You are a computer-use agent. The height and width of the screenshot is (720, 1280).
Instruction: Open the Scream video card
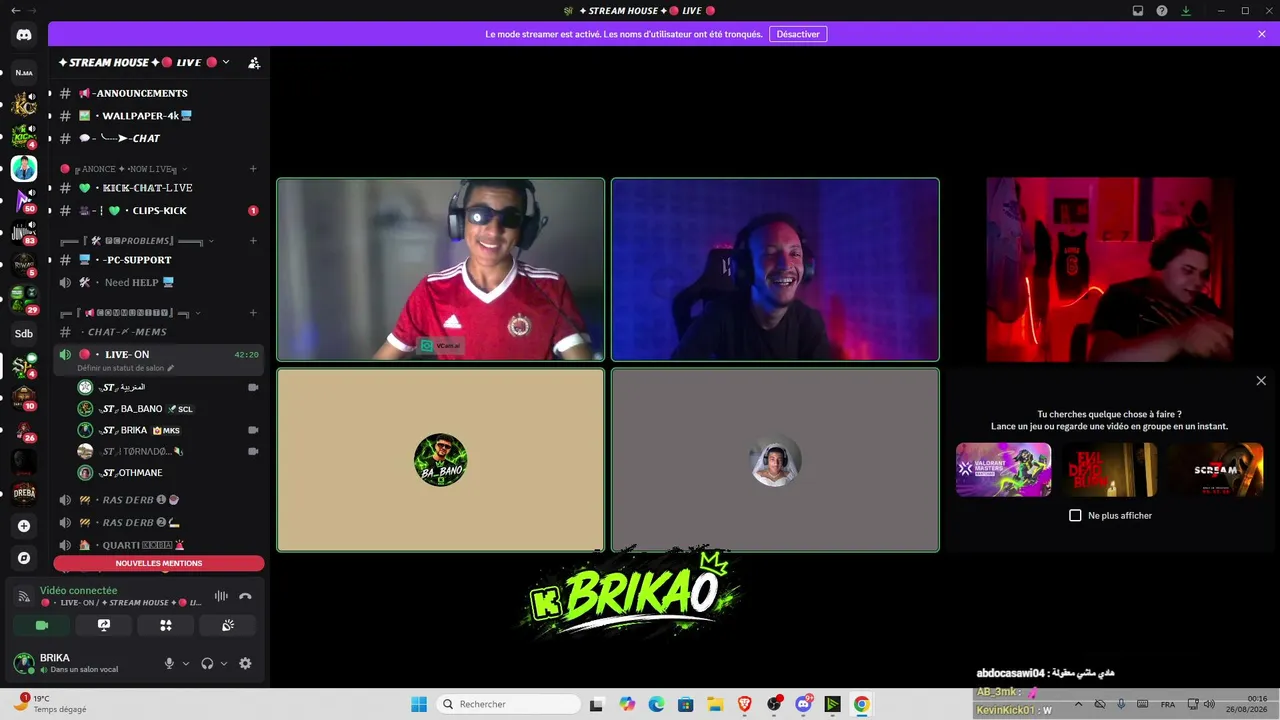(1215, 470)
